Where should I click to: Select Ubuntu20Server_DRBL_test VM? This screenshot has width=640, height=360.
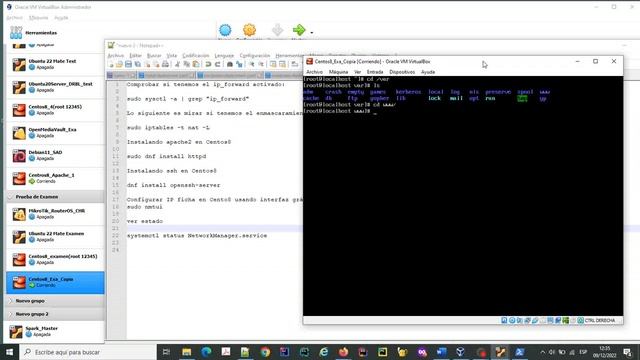click(x=55, y=87)
